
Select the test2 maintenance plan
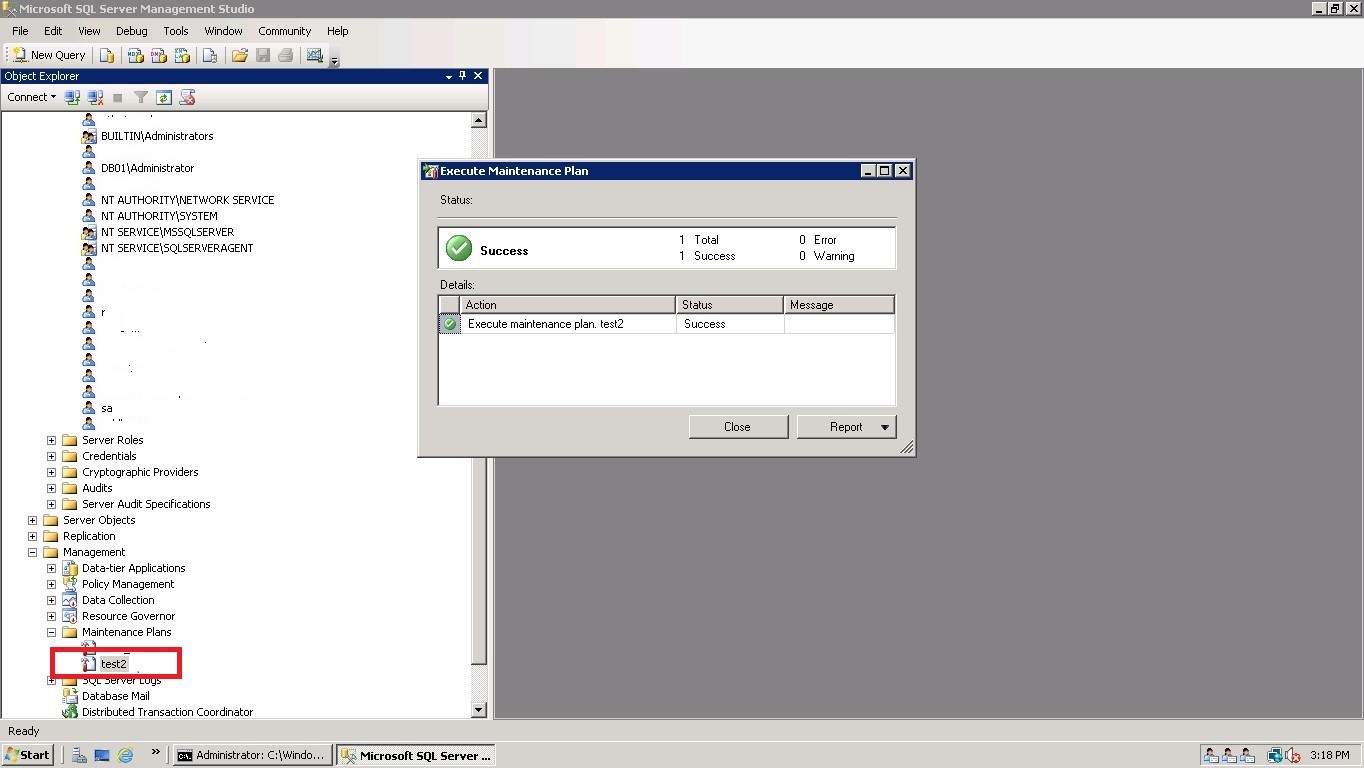[113, 664]
